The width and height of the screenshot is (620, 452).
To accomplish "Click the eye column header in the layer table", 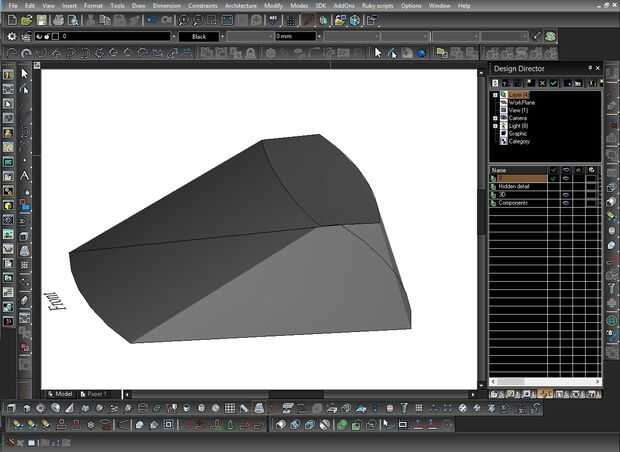I will (x=566, y=170).
